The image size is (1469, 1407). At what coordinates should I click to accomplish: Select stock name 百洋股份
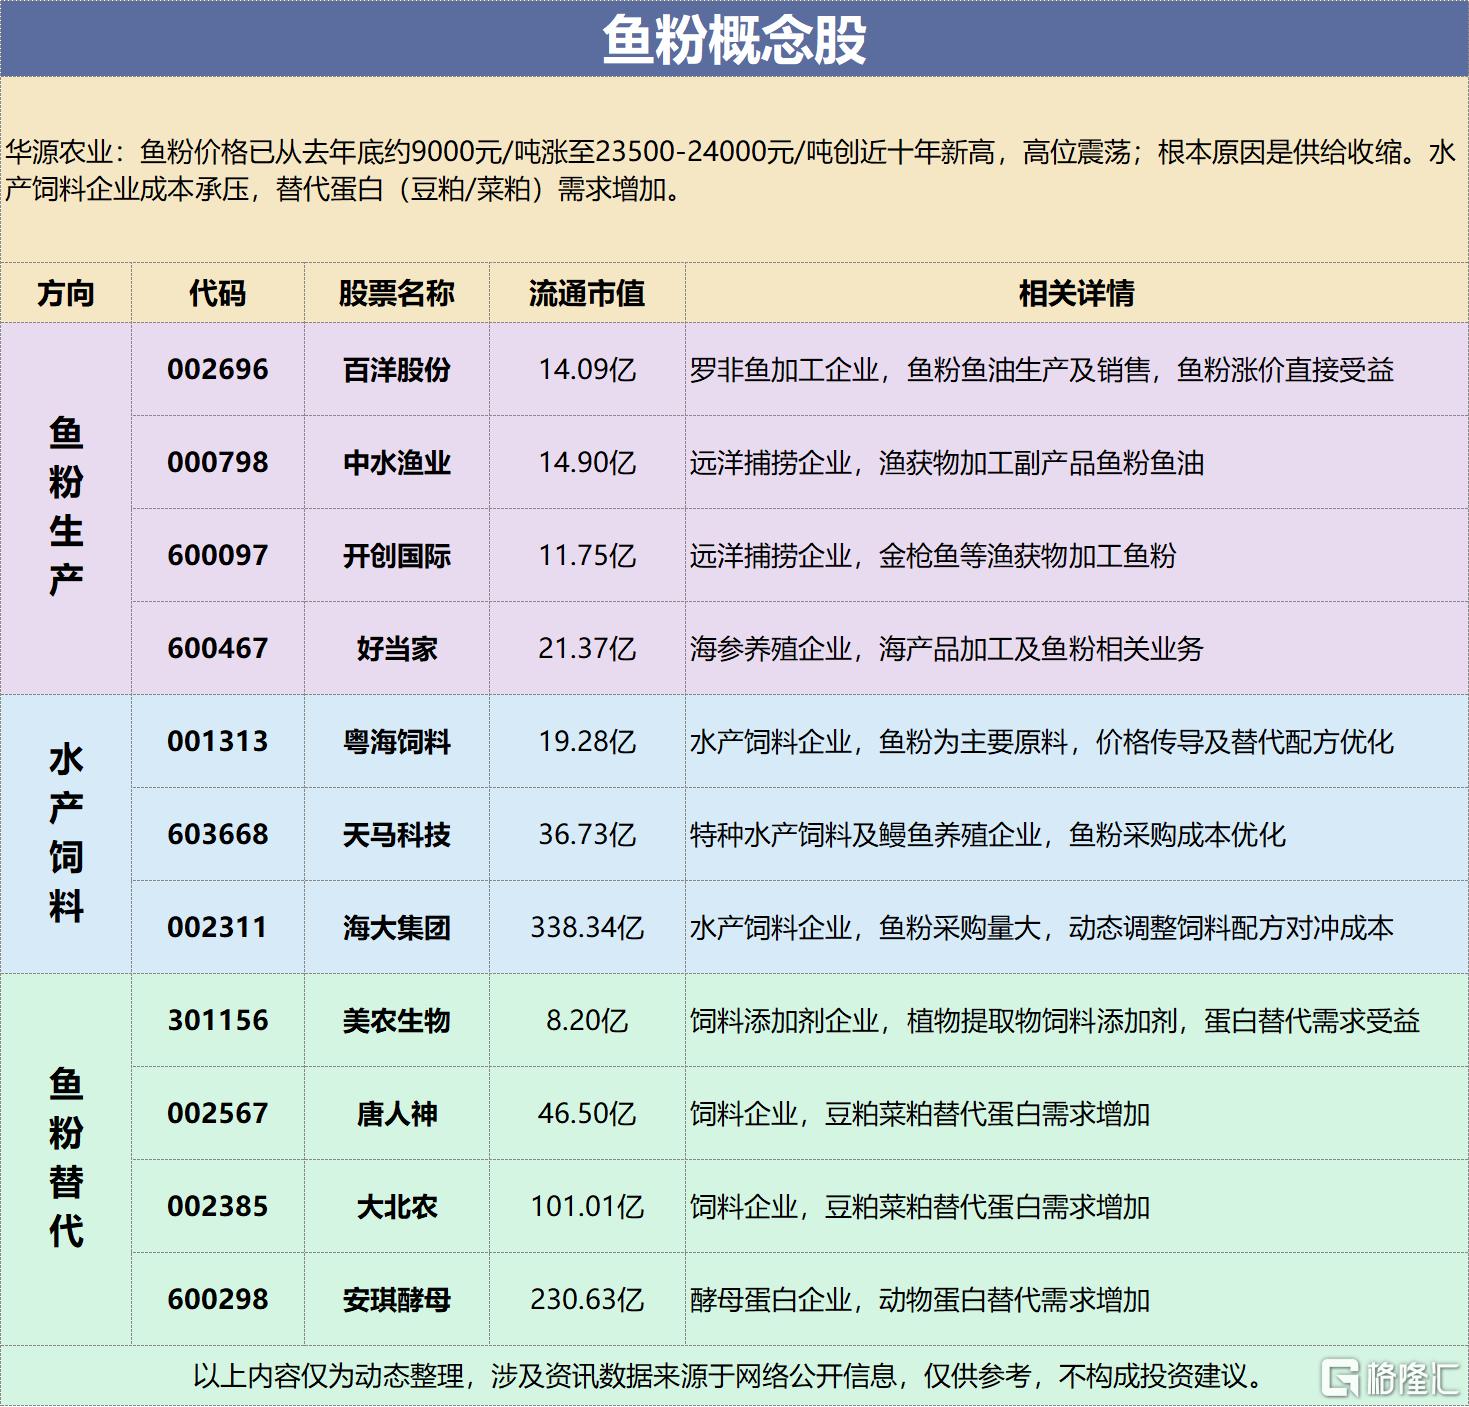397,370
